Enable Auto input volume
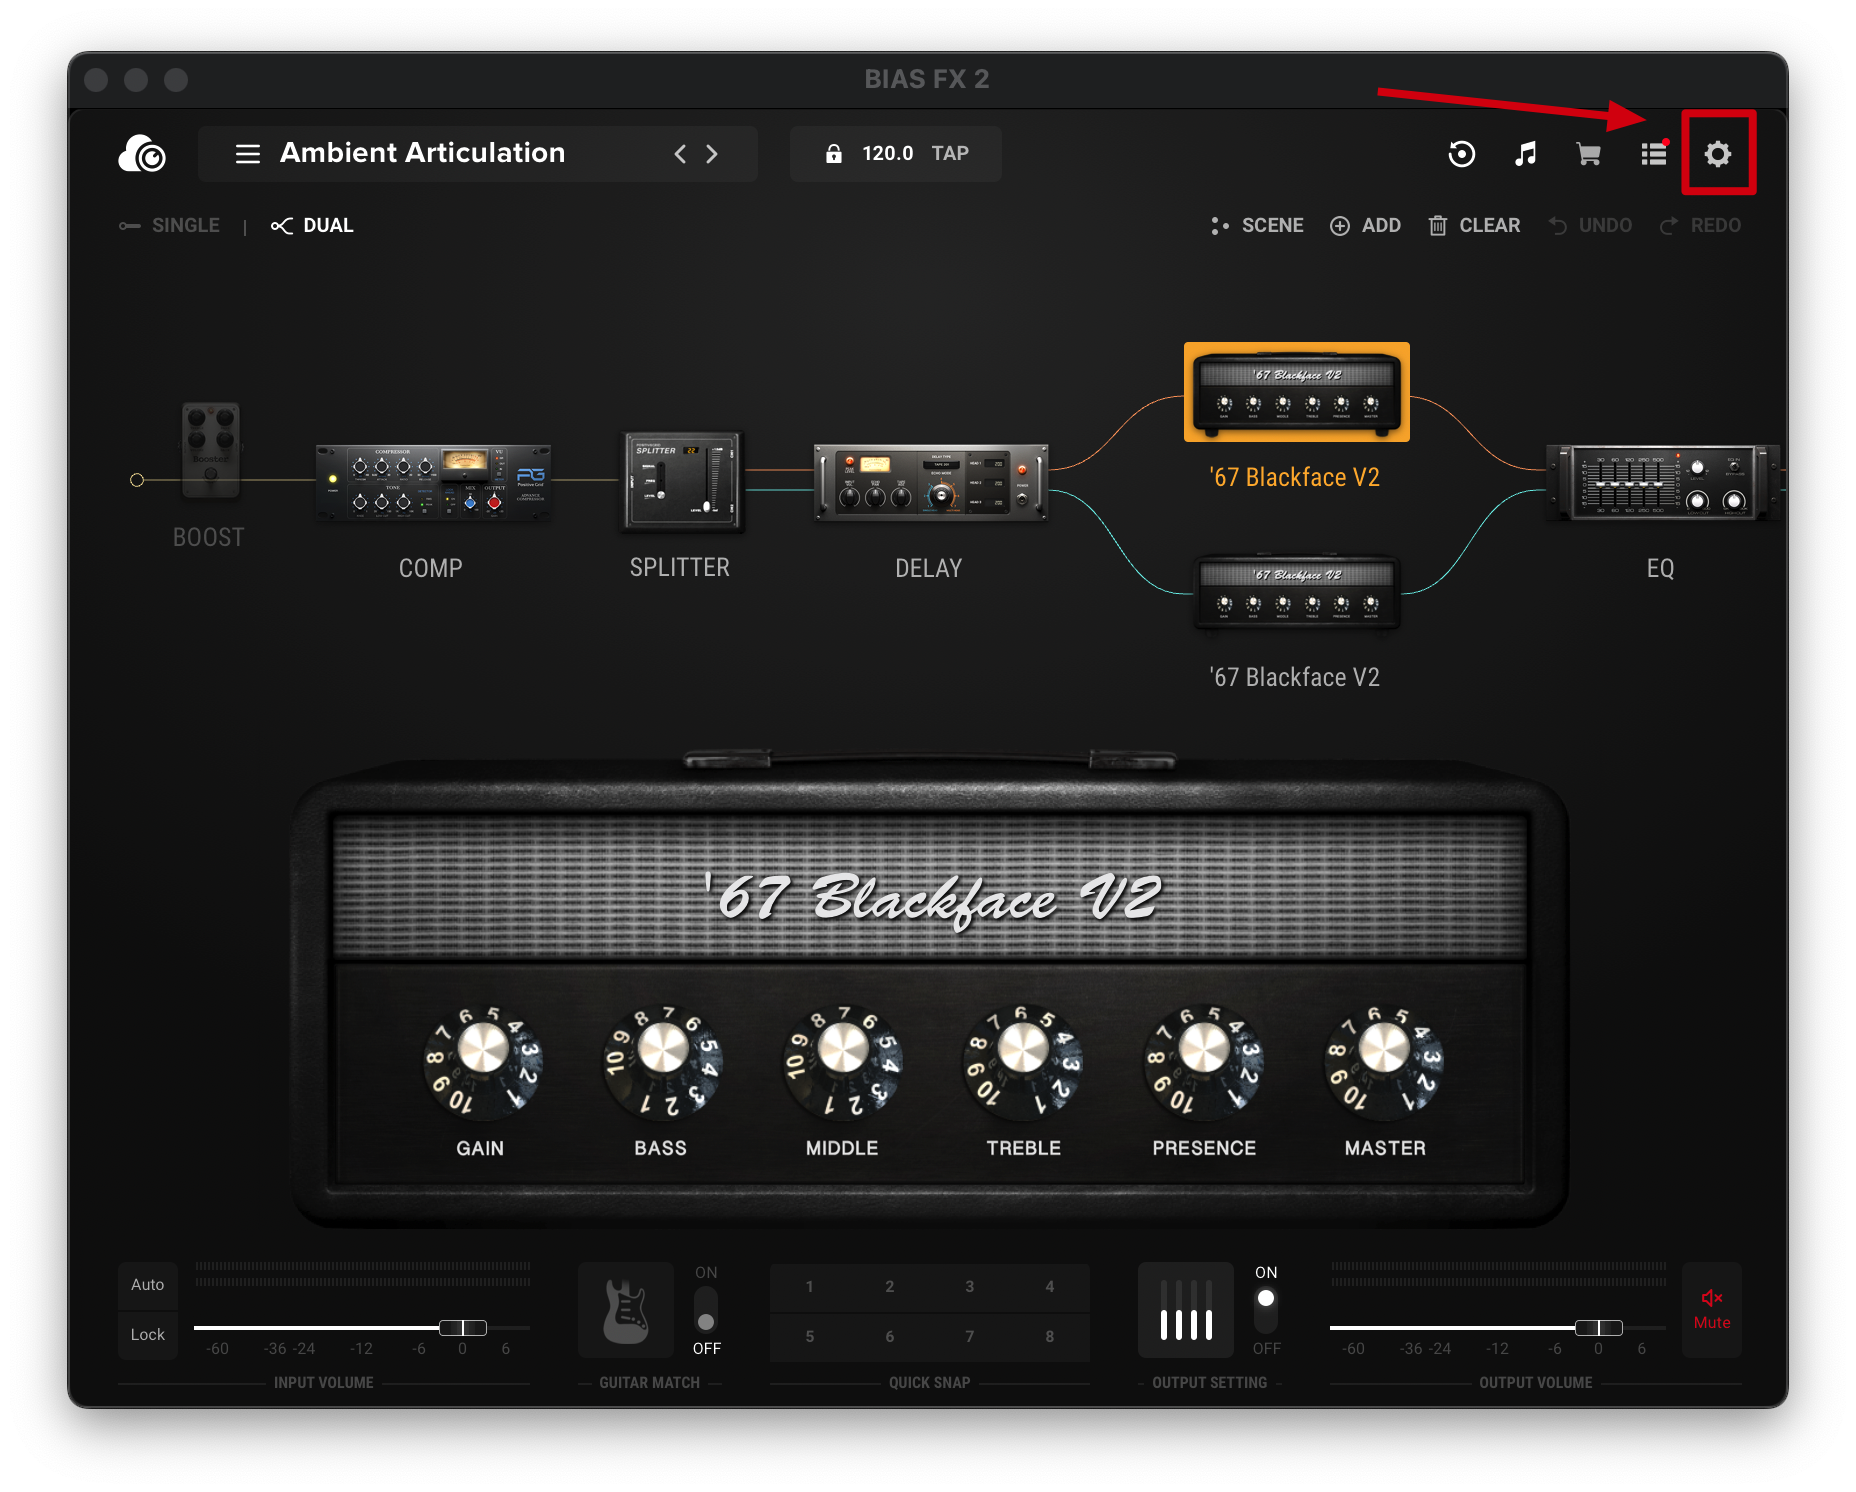Image resolution: width=1856 pixels, height=1492 pixels. click(x=148, y=1285)
